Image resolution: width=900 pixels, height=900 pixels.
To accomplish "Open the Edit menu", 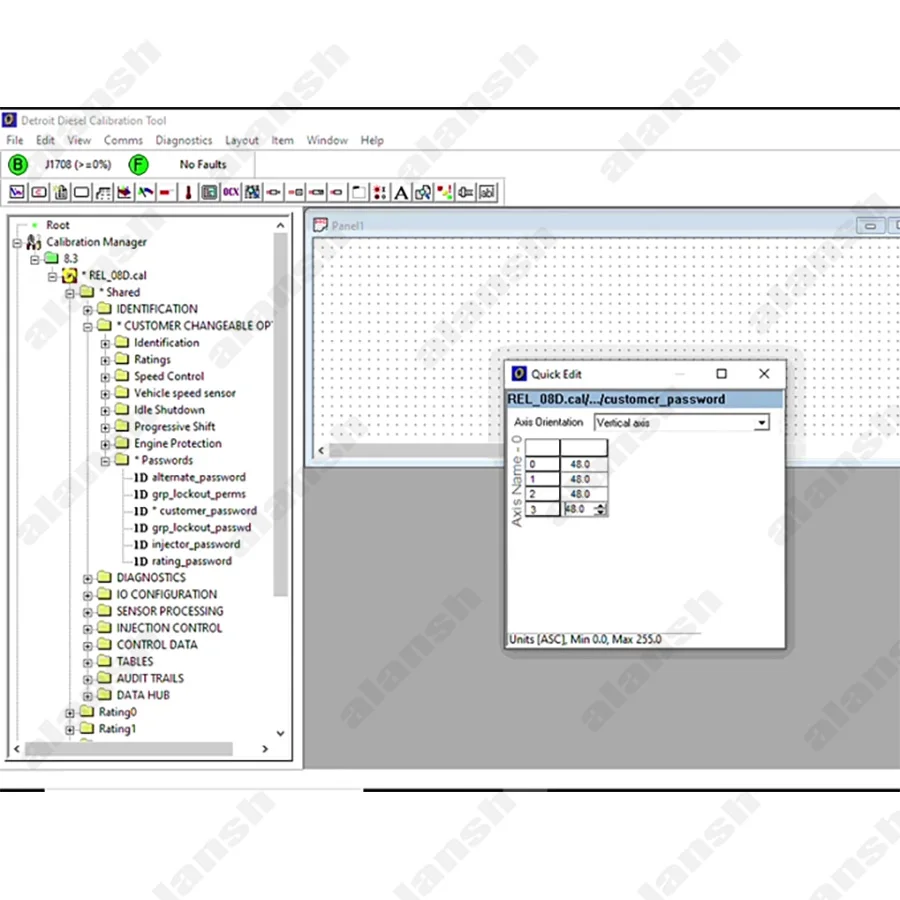I will pyautogui.click(x=45, y=141).
